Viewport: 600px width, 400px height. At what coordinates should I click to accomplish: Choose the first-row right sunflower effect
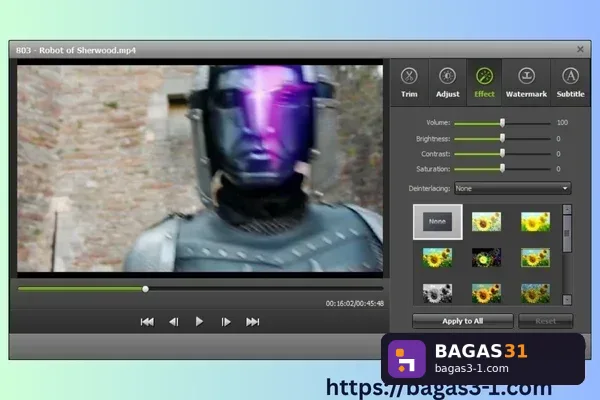(x=535, y=222)
